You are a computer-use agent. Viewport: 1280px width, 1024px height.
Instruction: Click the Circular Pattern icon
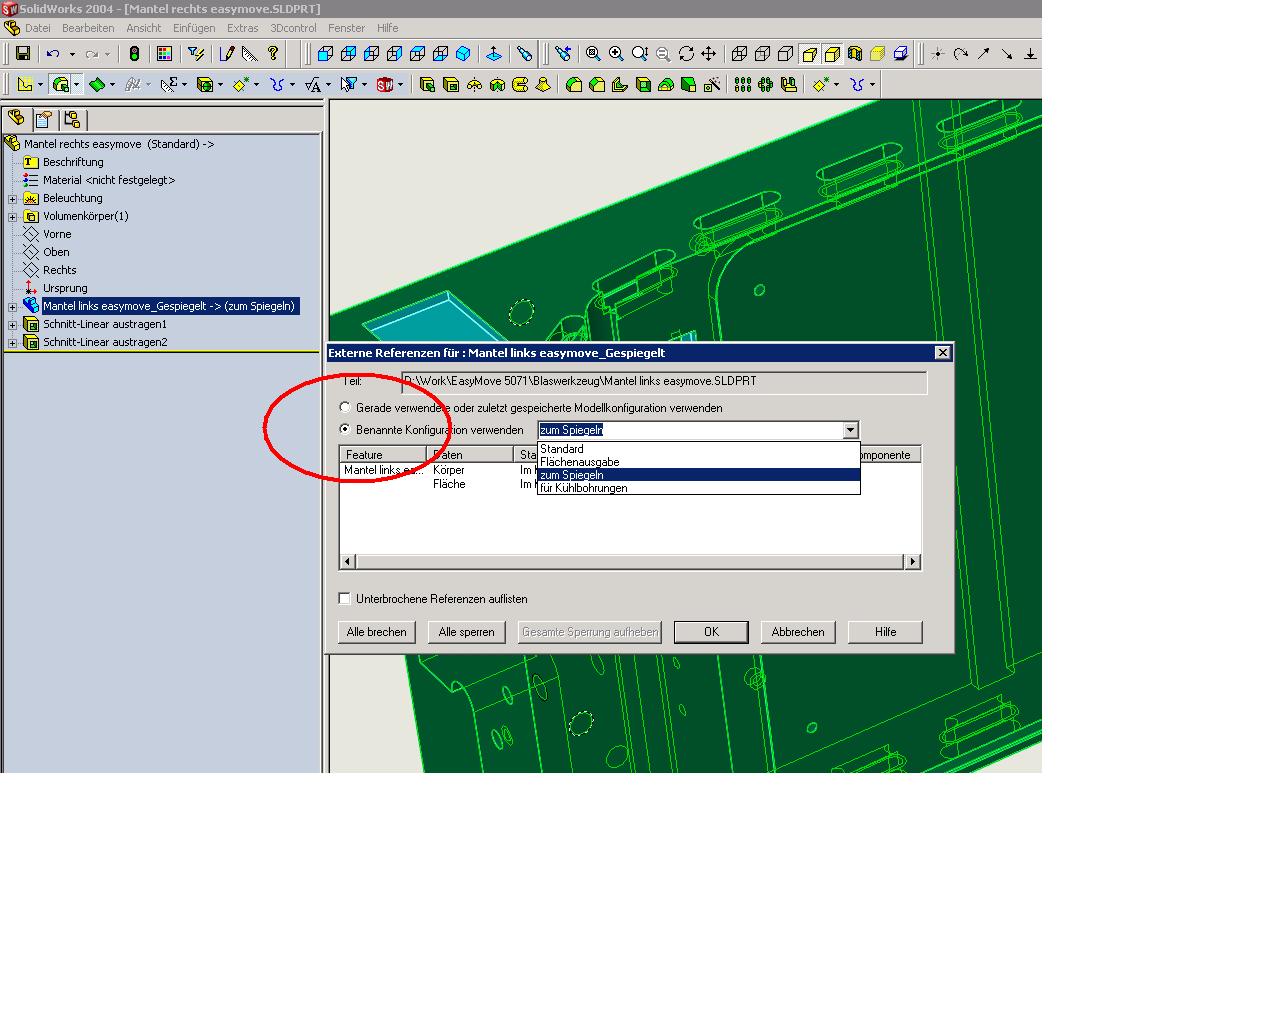(x=766, y=85)
